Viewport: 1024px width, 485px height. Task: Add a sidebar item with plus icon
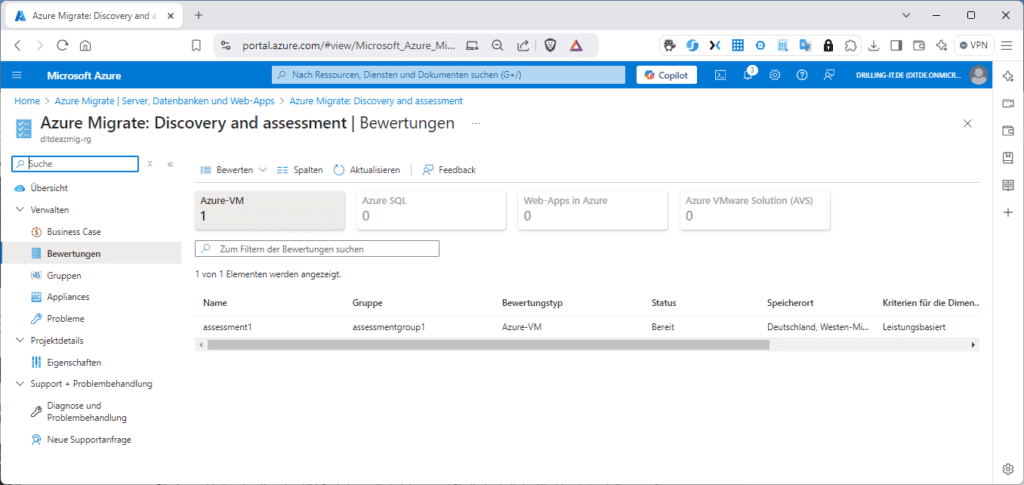1008,213
